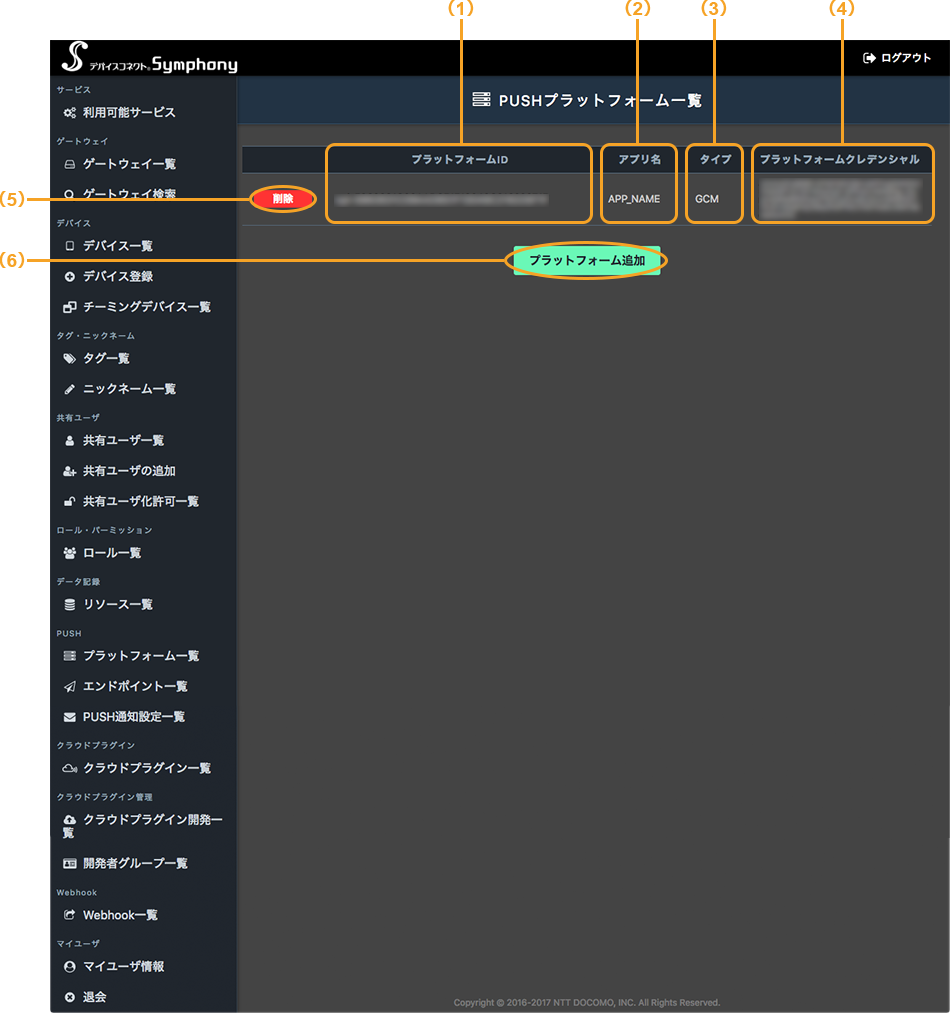950x1013 pixels.
Task: Open マイユーザ情報 page
Action: coord(123,967)
